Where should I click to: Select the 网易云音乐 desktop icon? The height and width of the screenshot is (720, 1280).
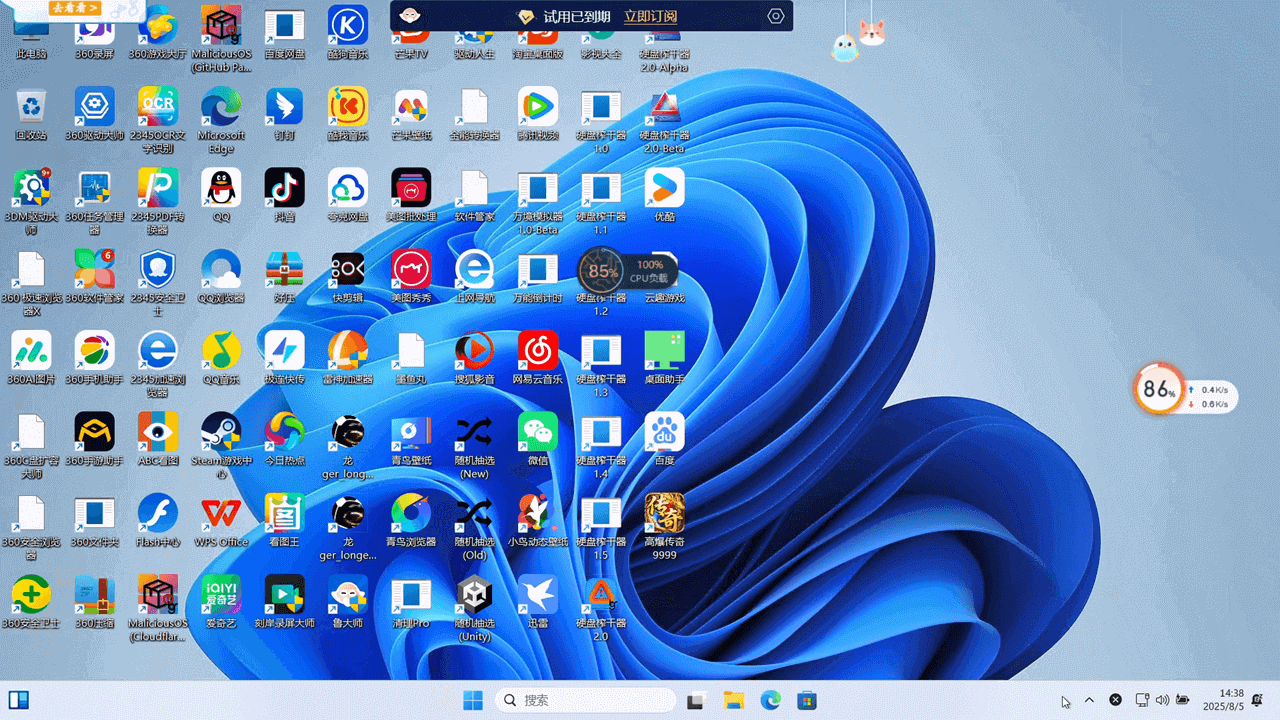coord(538,352)
